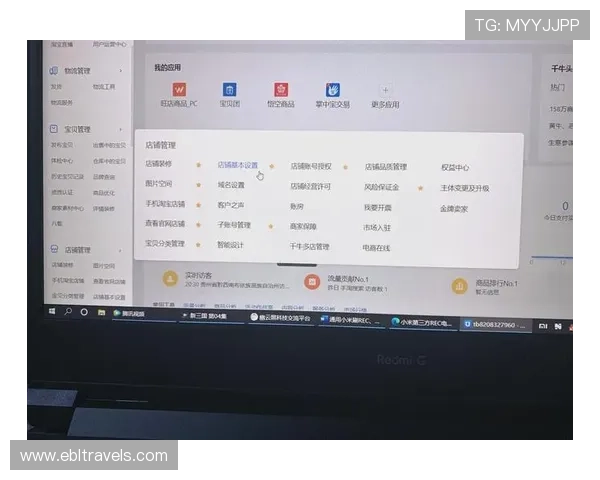The height and width of the screenshot is (480, 600).
Task: Open the 宝贝团 app icon
Action: pyautogui.click(x=230, y=90)
